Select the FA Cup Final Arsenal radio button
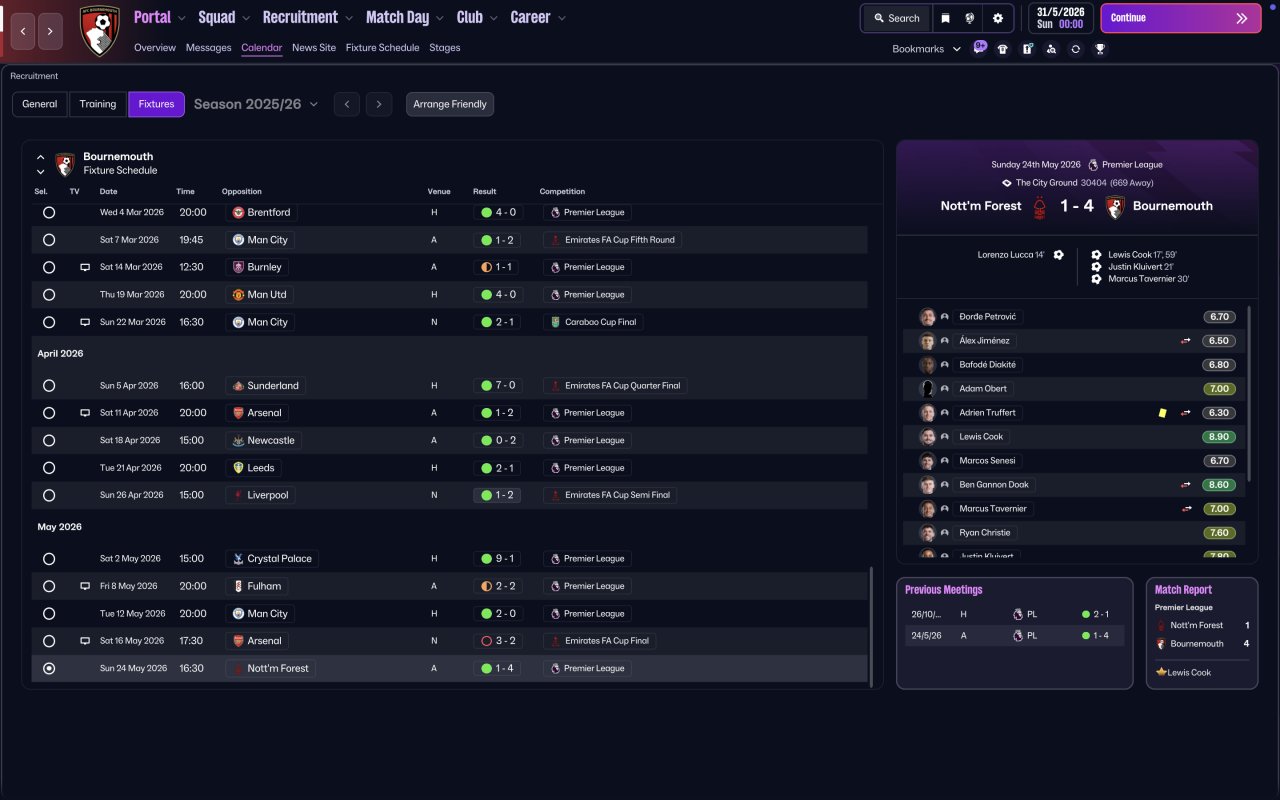 [x=49, y=641]
